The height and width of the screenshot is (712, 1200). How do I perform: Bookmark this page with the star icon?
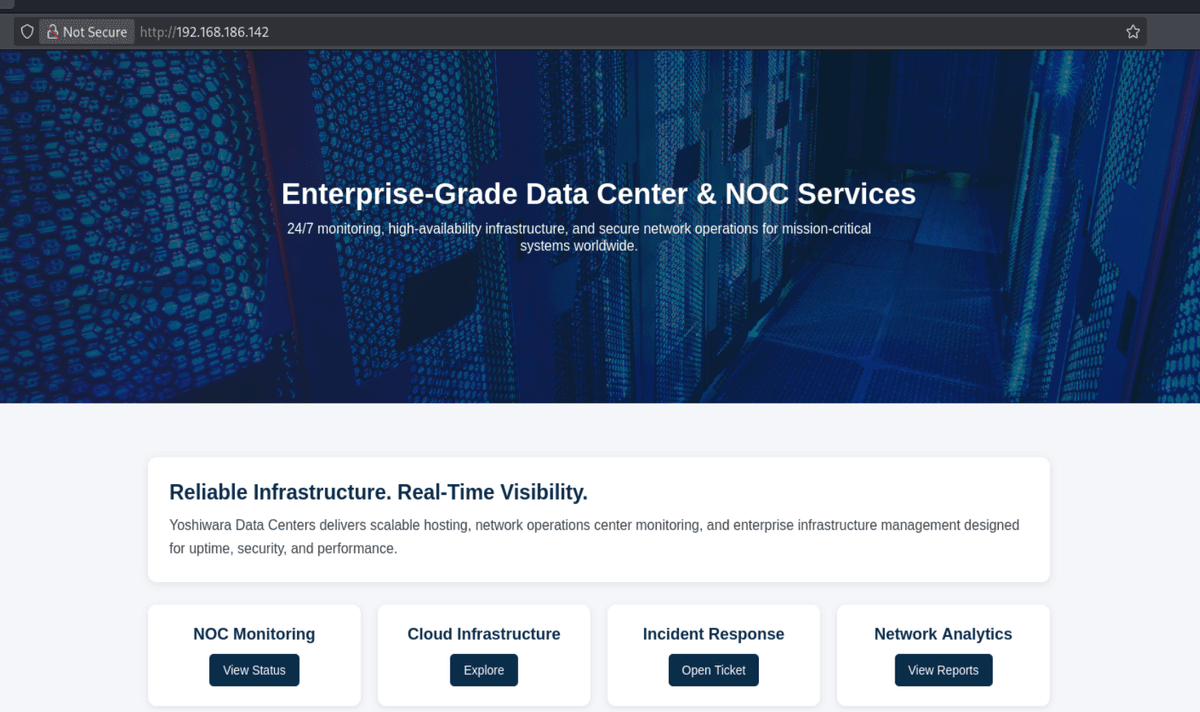tap(1133, 32)
